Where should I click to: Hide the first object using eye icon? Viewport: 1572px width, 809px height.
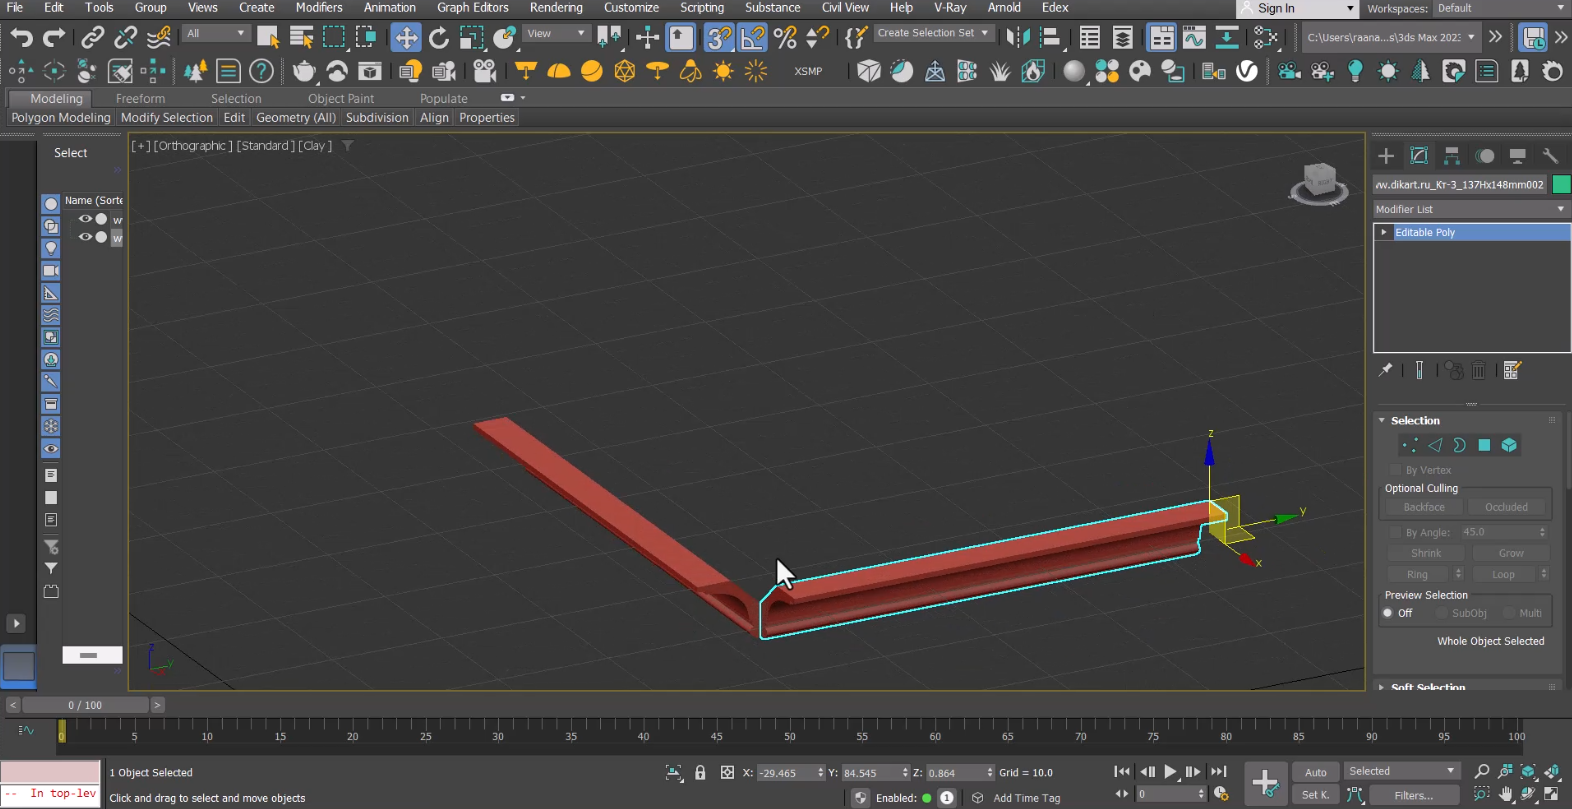pos(85,219)
